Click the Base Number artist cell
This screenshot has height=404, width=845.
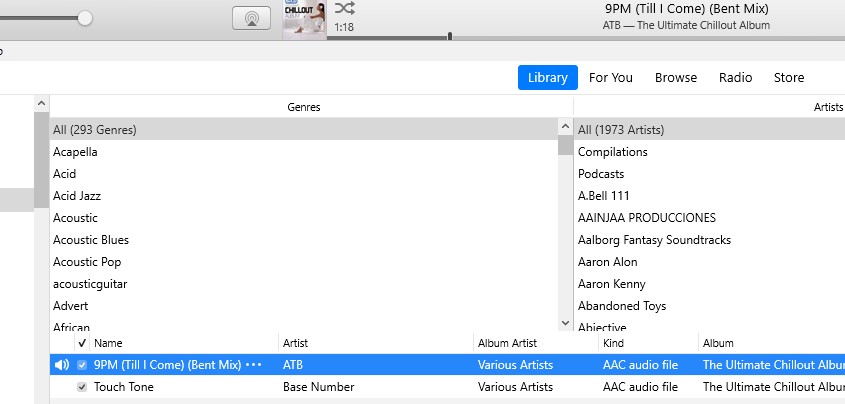pyautogui.click(x=318, y=387)
